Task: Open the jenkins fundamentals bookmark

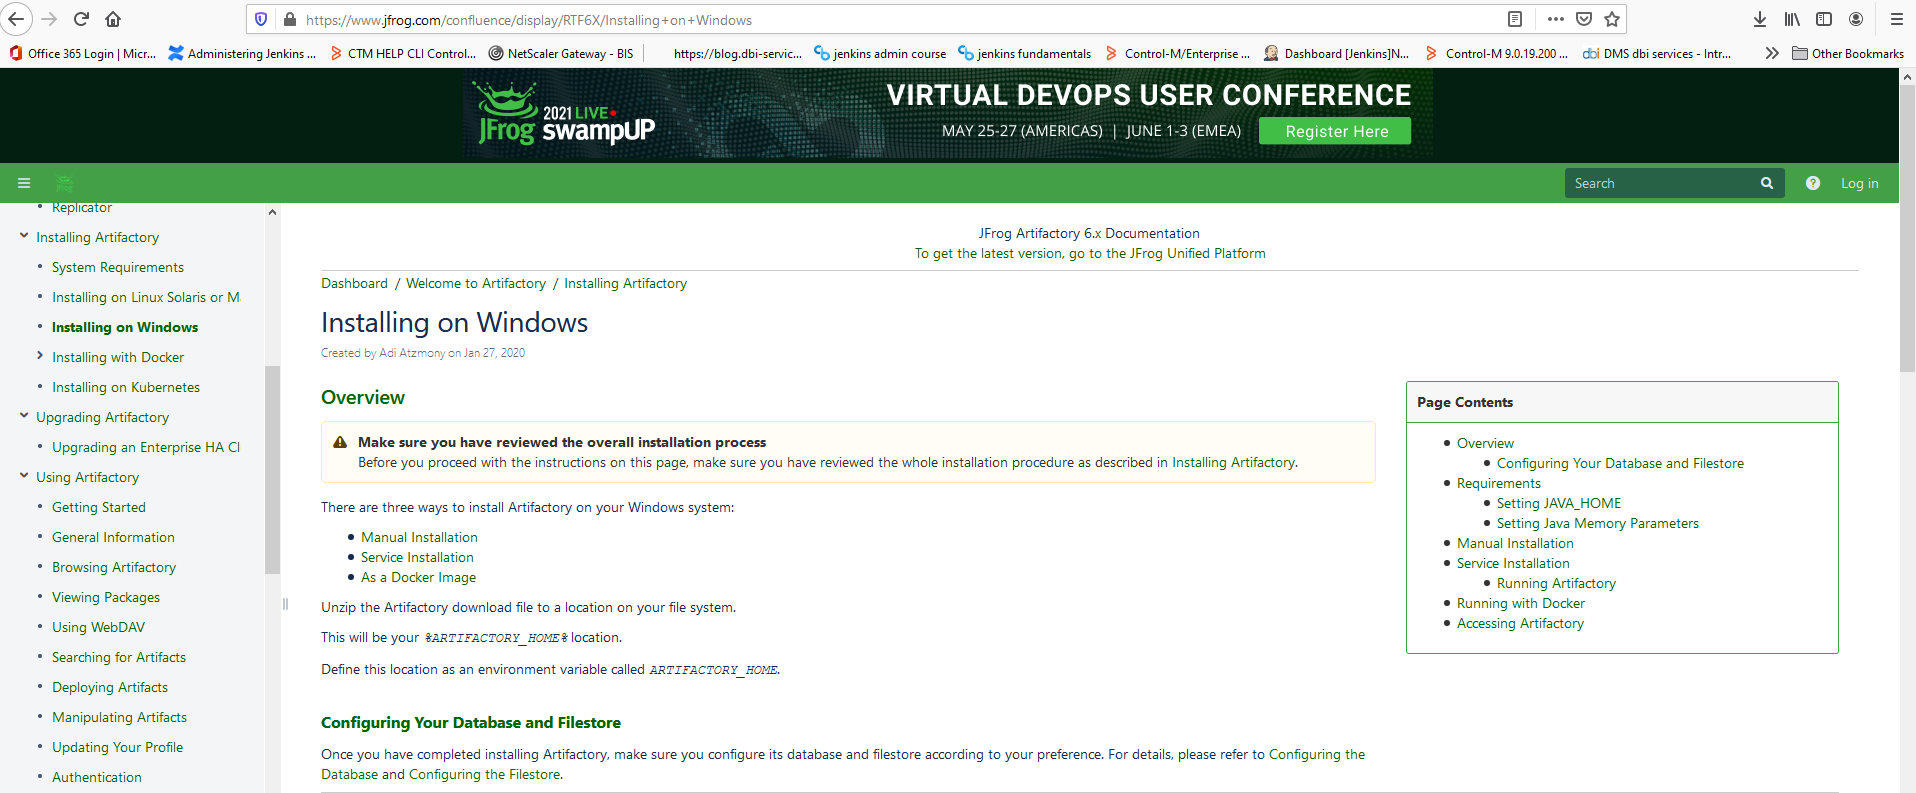Action: (1025, 53)
